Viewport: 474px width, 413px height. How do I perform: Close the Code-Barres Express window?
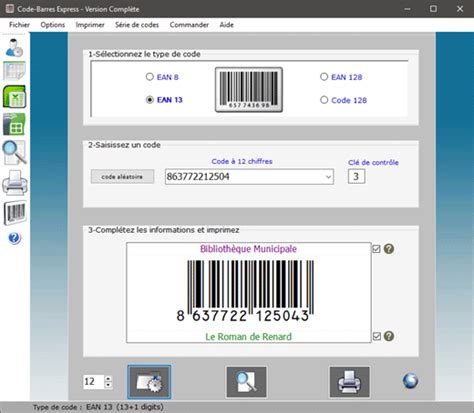click(460, 9)
